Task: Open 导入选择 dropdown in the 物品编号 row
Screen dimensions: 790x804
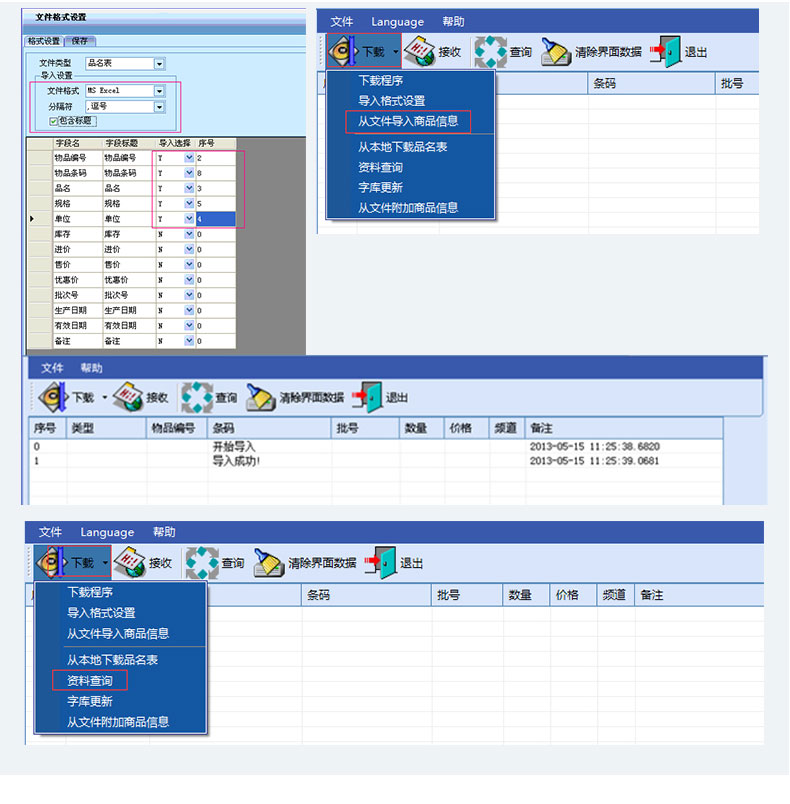Action: 189,158
